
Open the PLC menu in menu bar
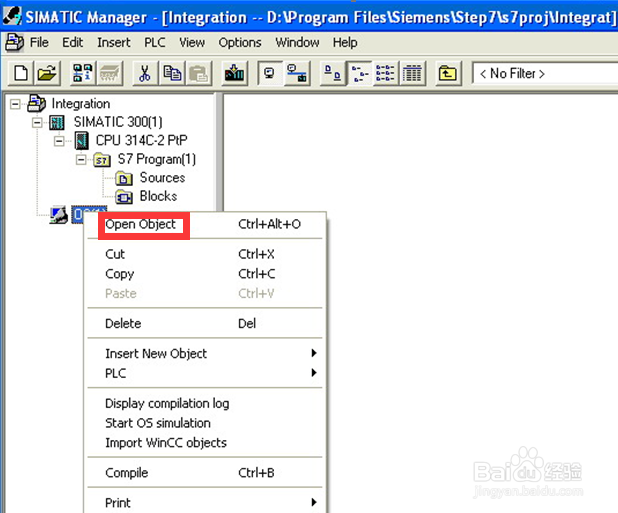154,42
